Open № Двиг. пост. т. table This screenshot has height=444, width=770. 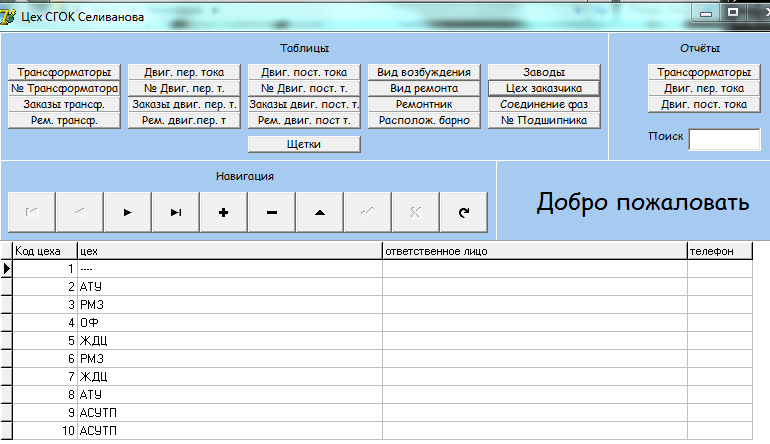click(x=304, y=88)
